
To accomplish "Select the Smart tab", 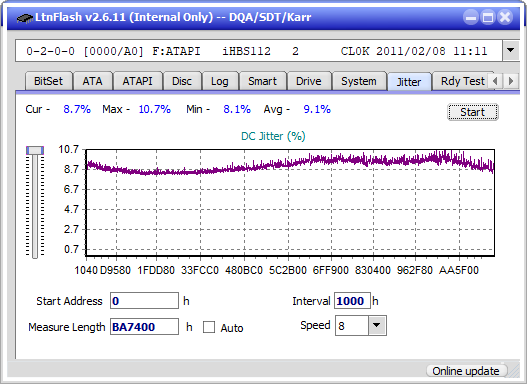I will coord(262,81).
